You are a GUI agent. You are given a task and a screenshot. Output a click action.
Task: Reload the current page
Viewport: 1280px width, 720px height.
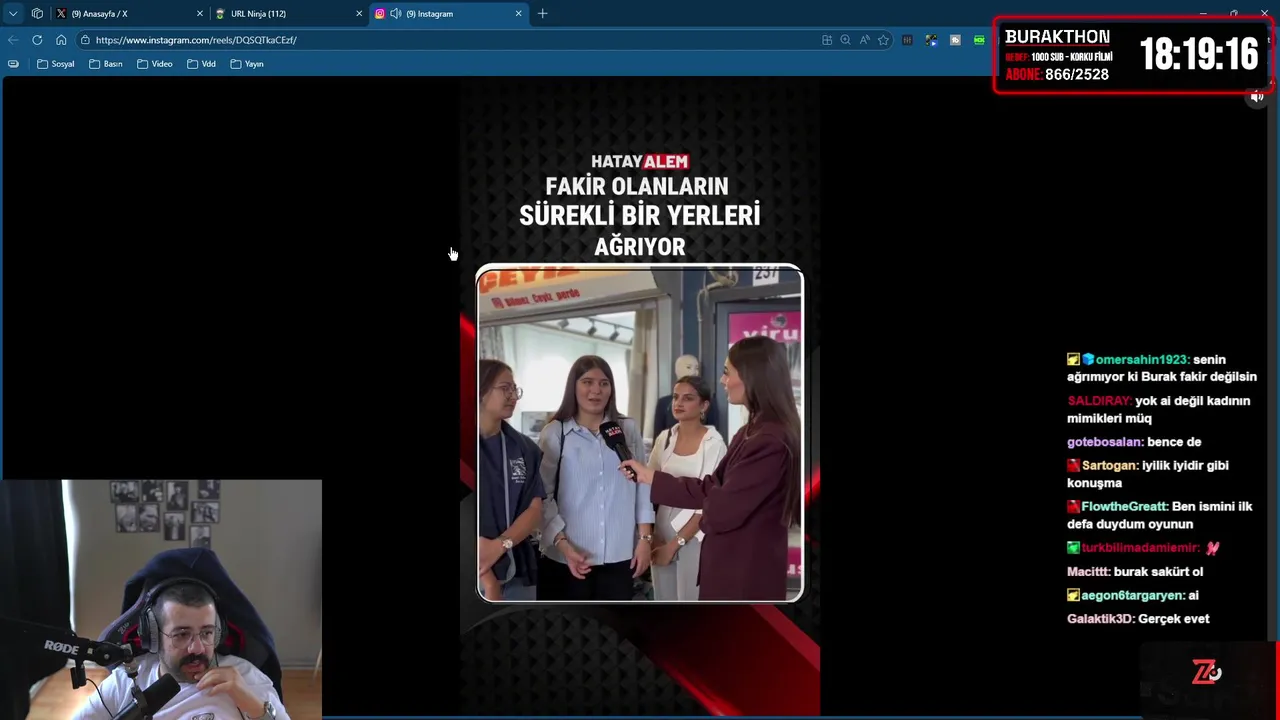37,40
